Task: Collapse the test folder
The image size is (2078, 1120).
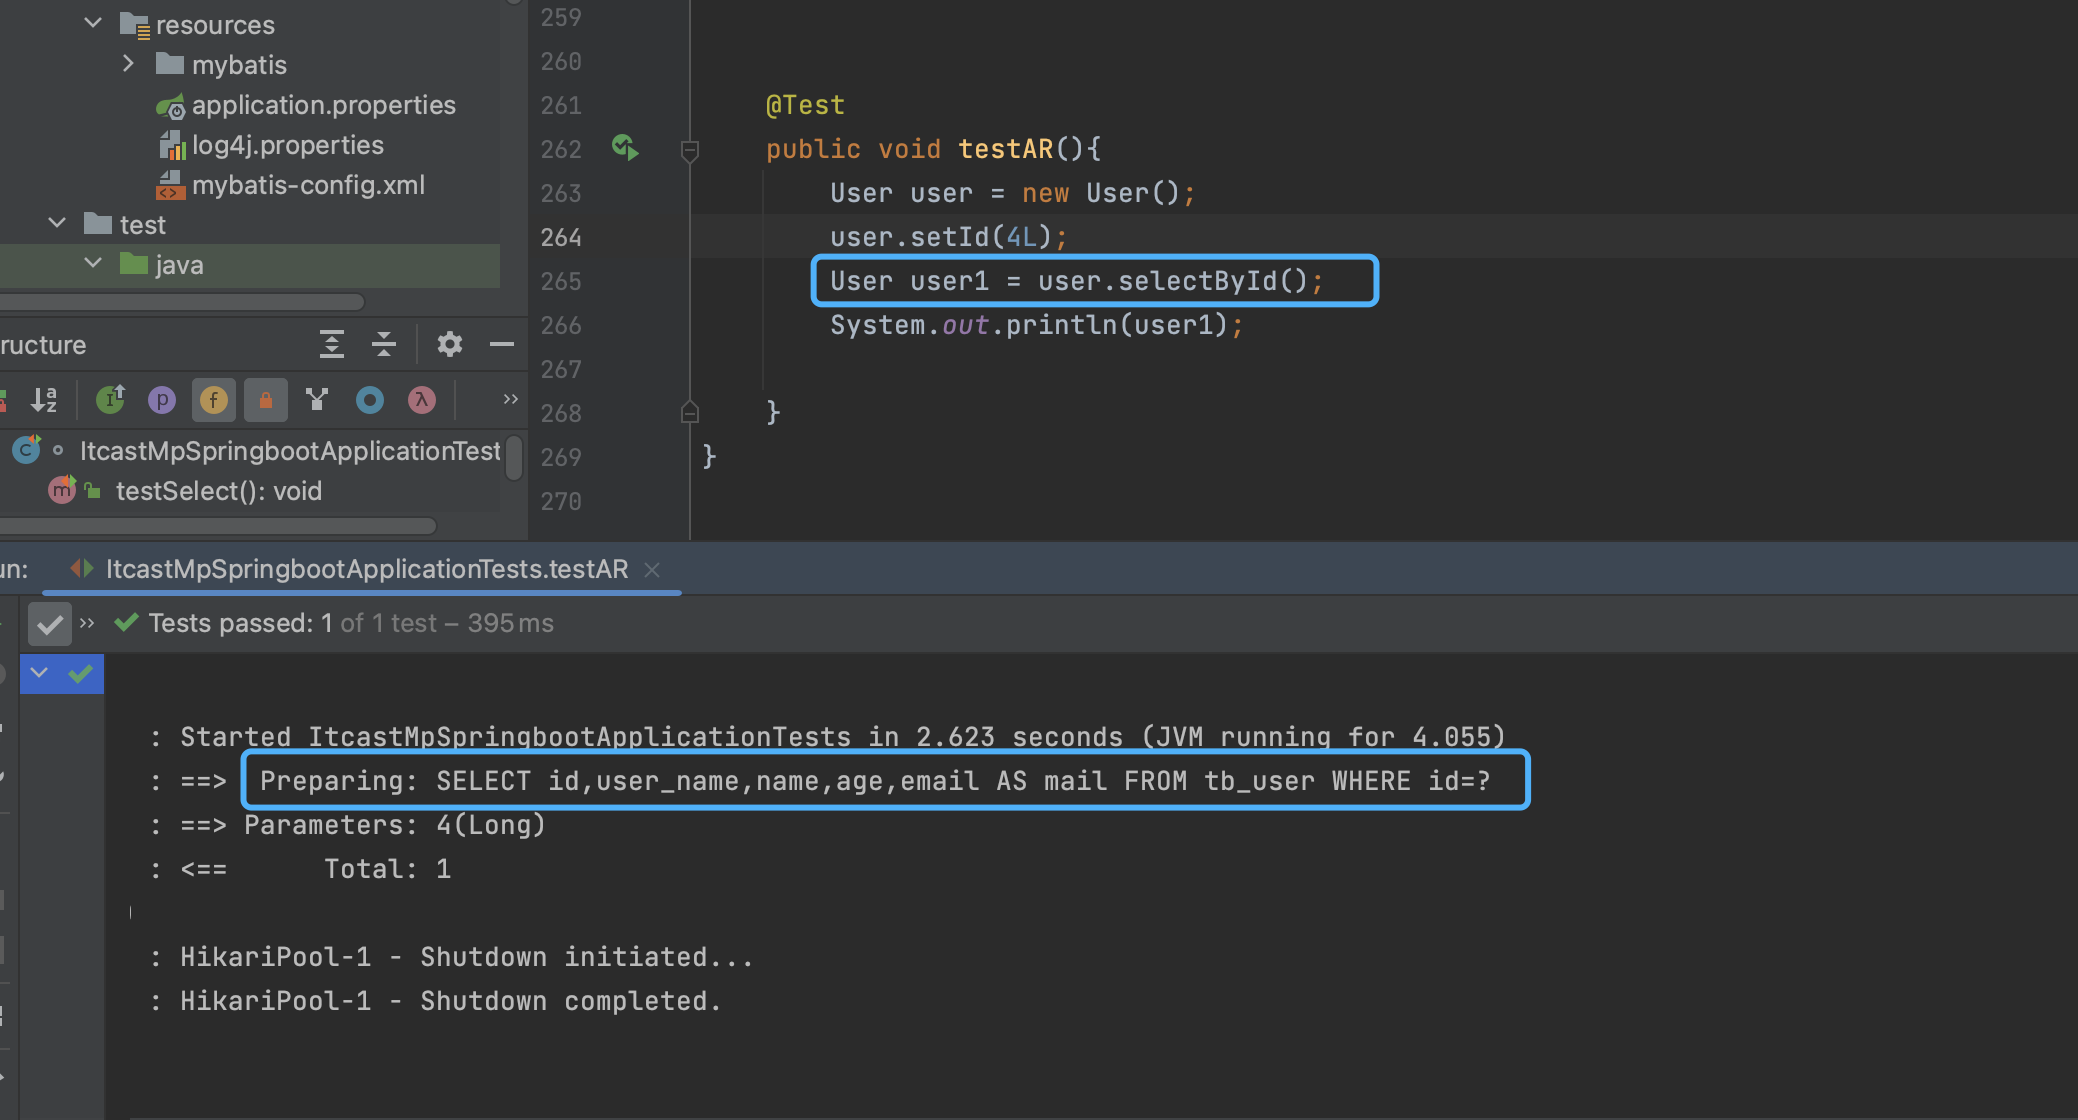Action: (x=57, y=224)
